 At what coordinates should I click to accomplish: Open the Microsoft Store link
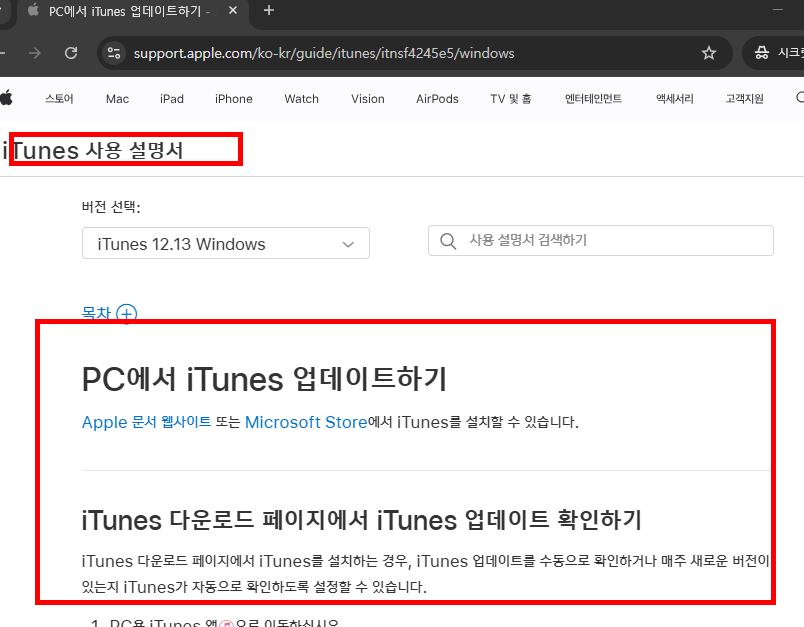(306, 421)
